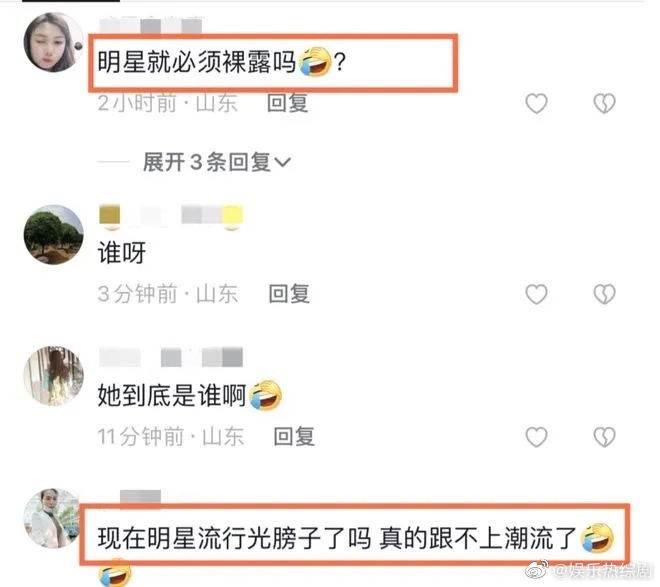Image resolution: width=660 pixels, height=587 pixels.
Task: Open the tree avatar profile
Action: pos(53,235)
